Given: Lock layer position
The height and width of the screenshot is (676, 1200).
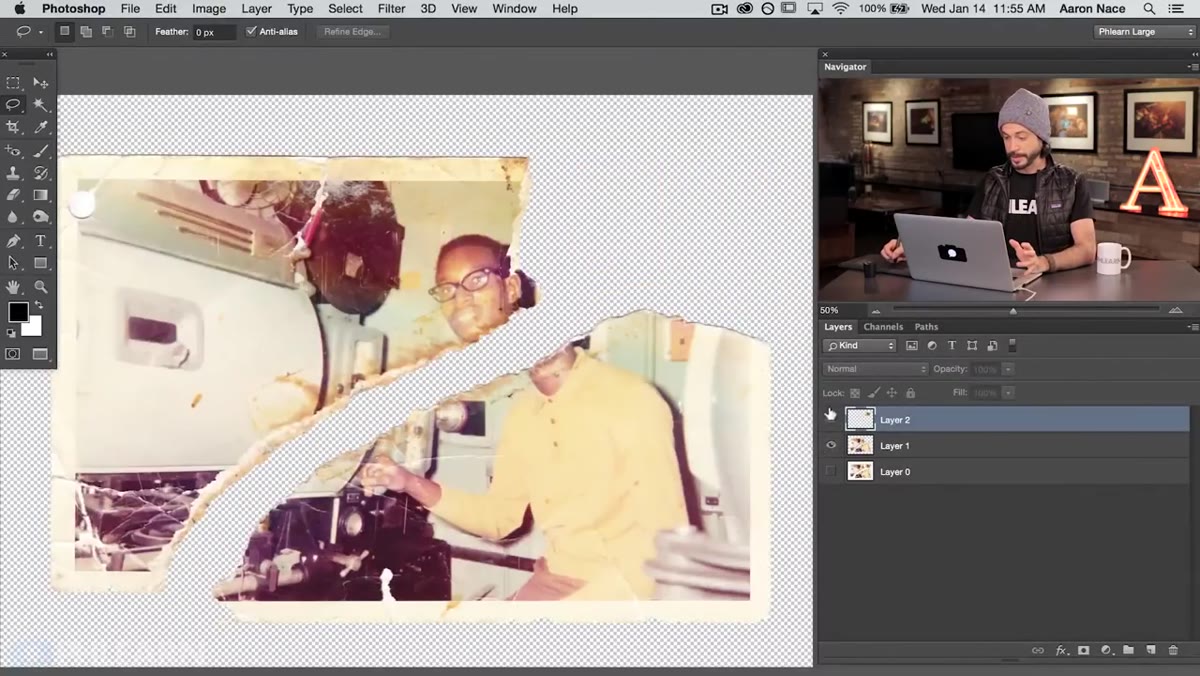Looking at the screenshot, I should (x=892, y=393).
